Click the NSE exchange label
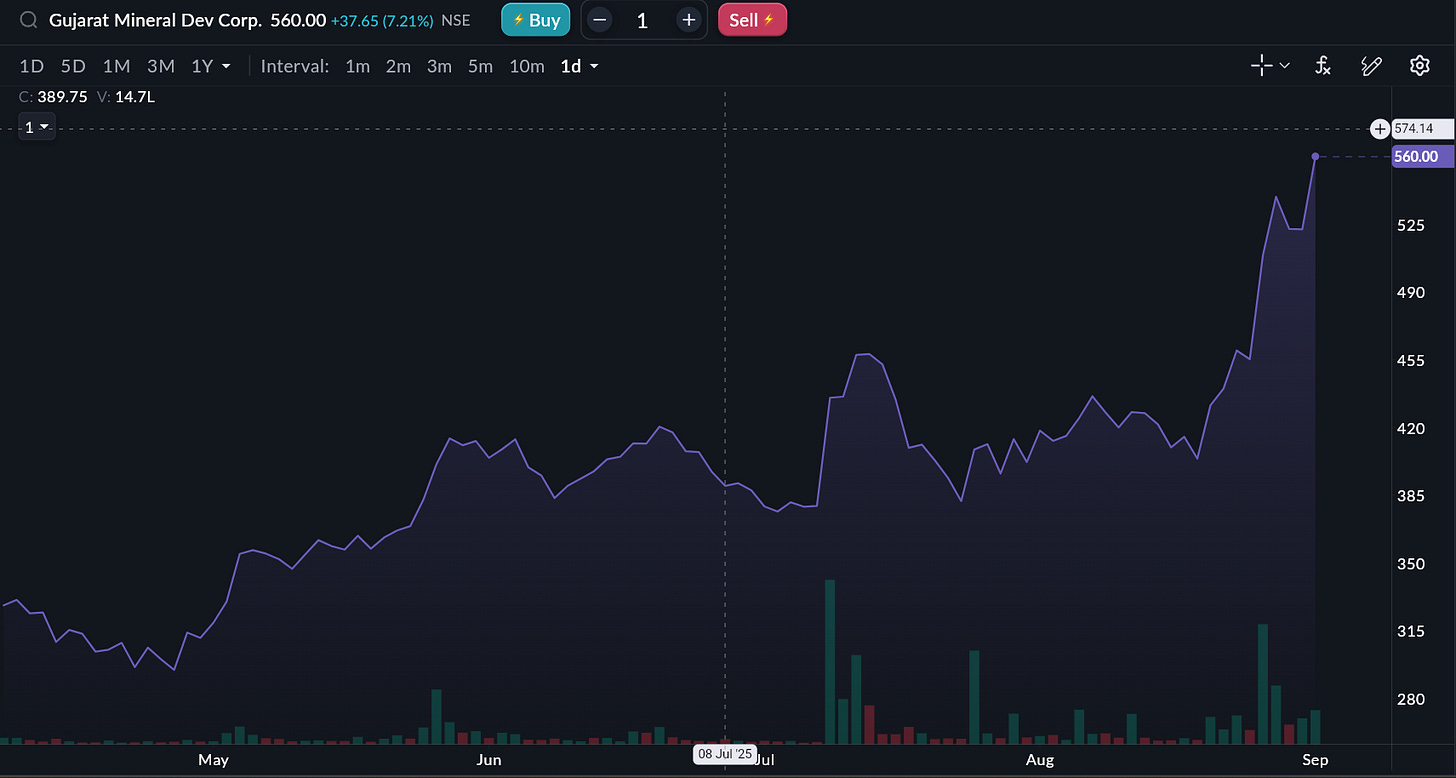Image resolution: width=1456 pixels, height=778 pixels. coord(456,20)
